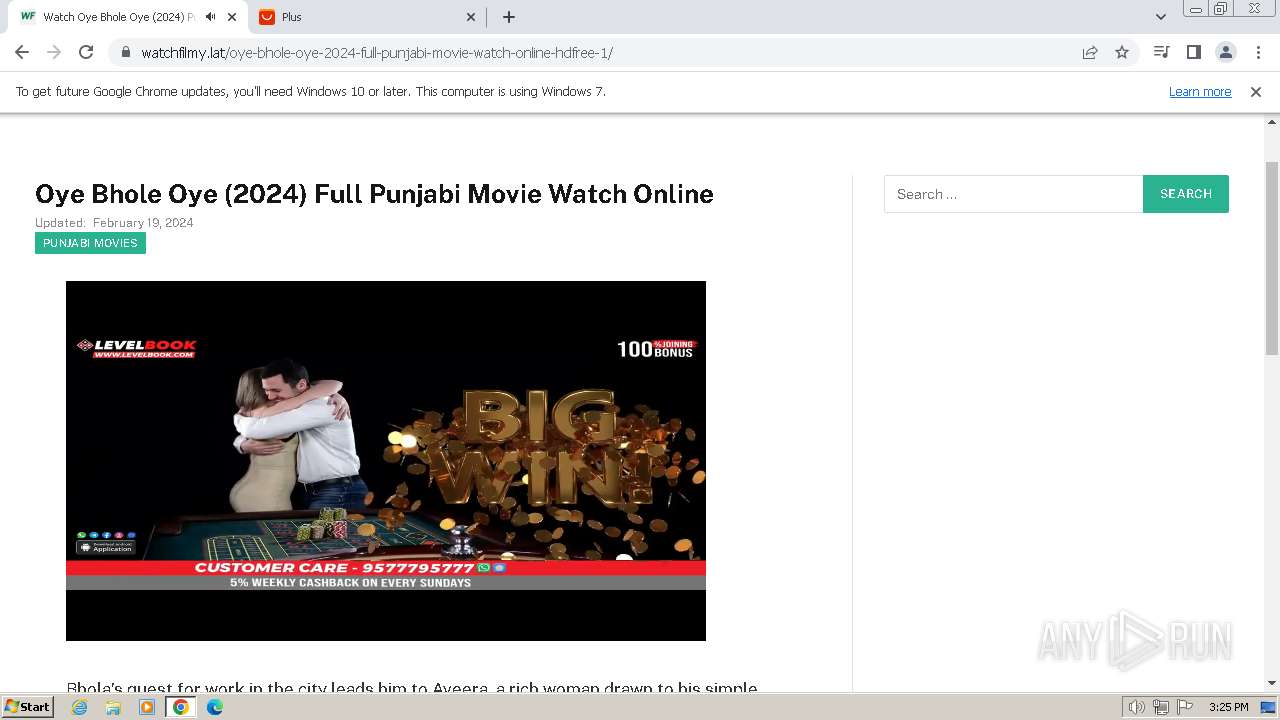Open Windows Media Player from the taskbar
This screenshot has width=1280, height=720.
[x=147, y=707]
